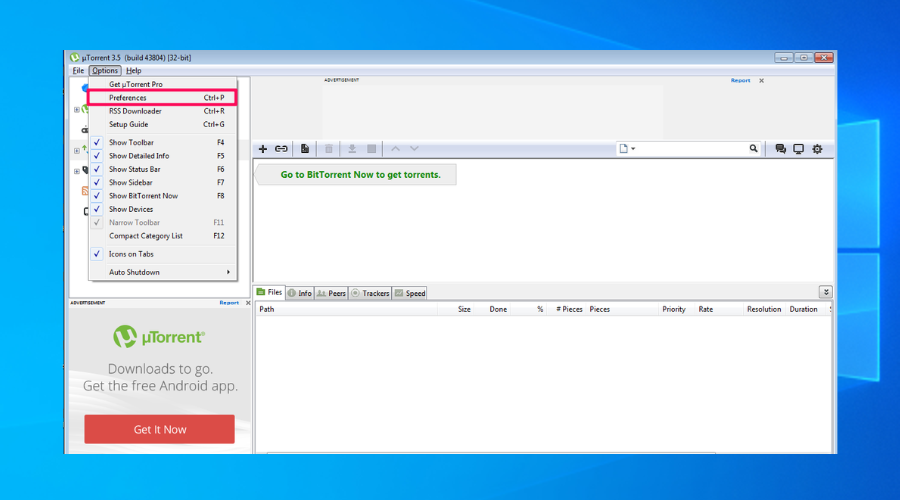Viewport: 900px width, 500px height.
Task: Toggle Show Sidebar option
Action: point(162,183)
